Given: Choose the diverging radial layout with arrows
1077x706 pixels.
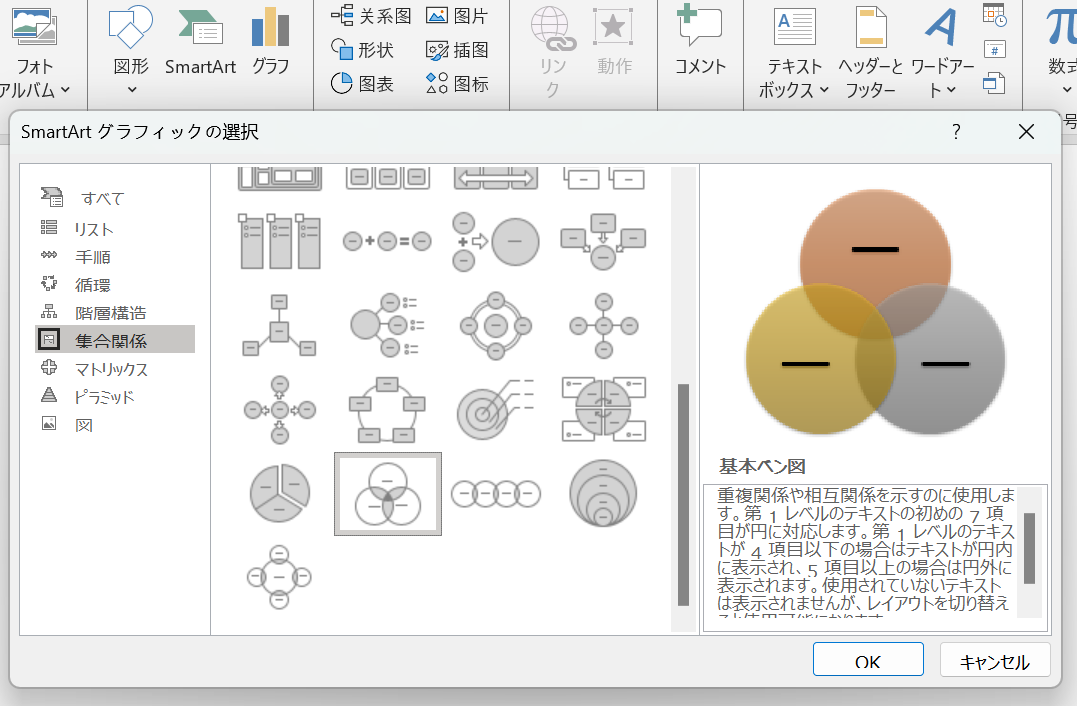Looking at the screenshot, I should (x=280, y=410).
